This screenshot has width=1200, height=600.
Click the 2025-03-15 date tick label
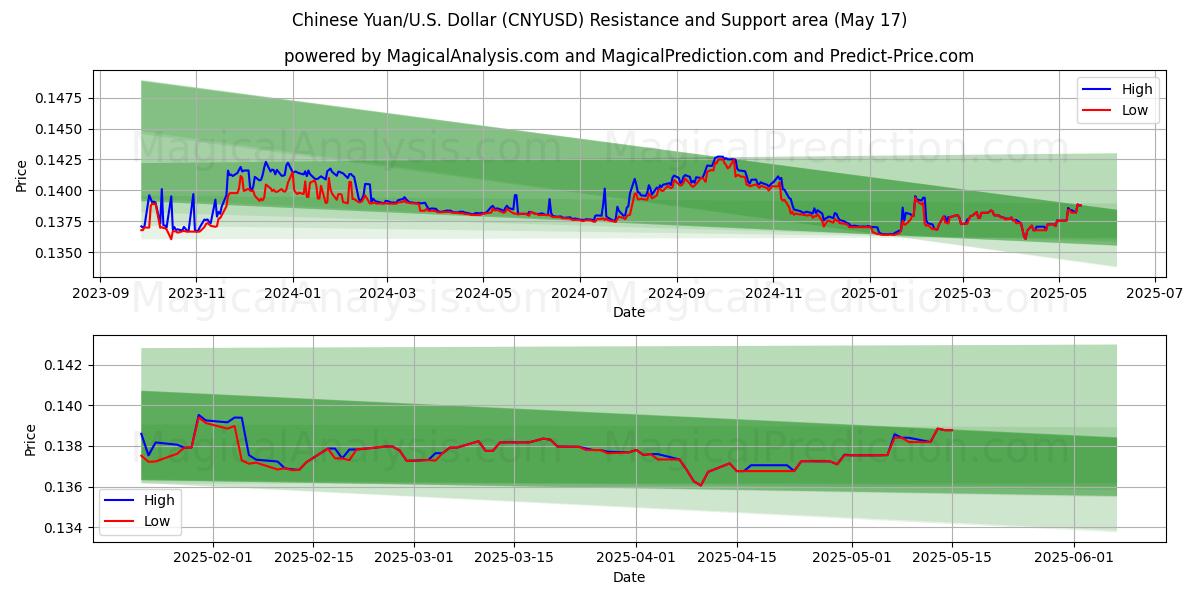coord(514,559)
